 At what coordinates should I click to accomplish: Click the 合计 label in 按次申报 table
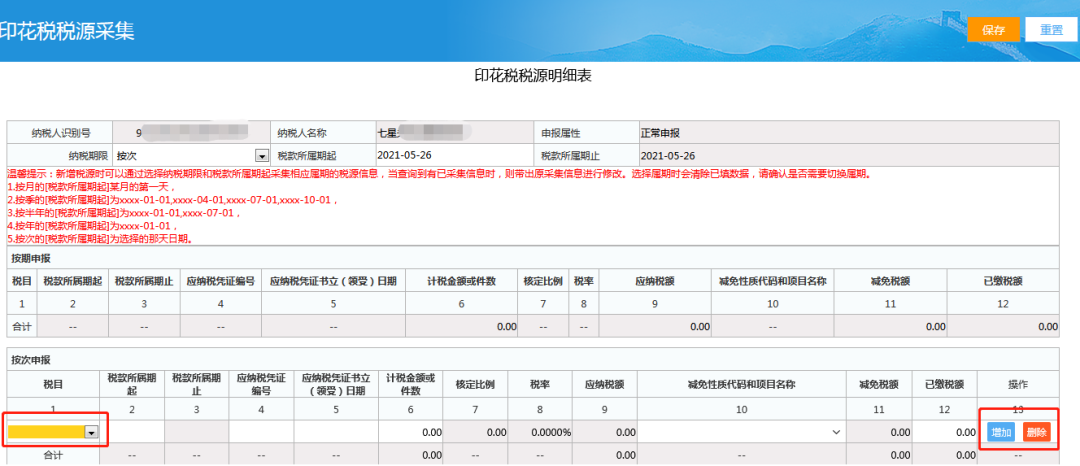pos(53,455)
